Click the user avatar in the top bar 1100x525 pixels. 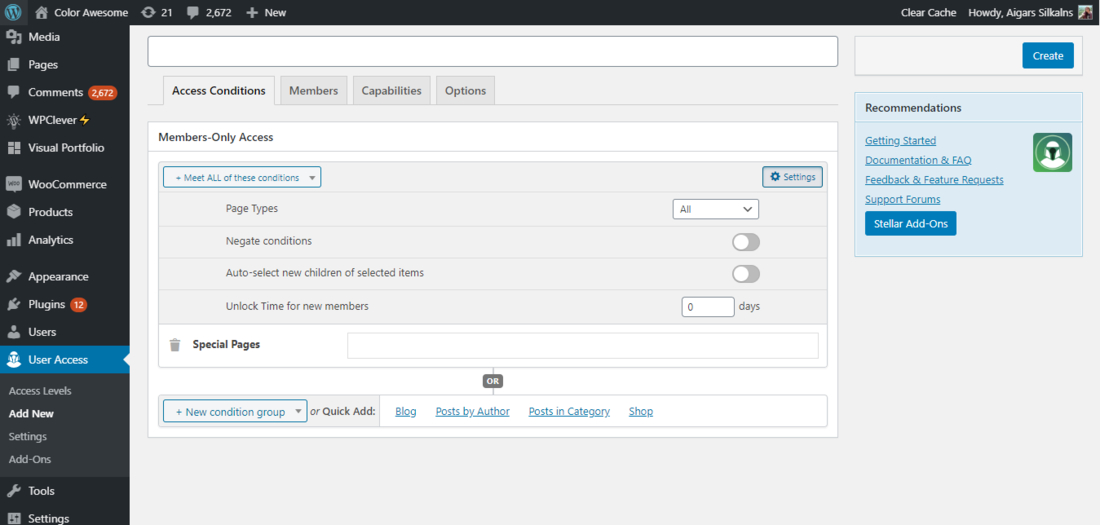point(1085,13)
